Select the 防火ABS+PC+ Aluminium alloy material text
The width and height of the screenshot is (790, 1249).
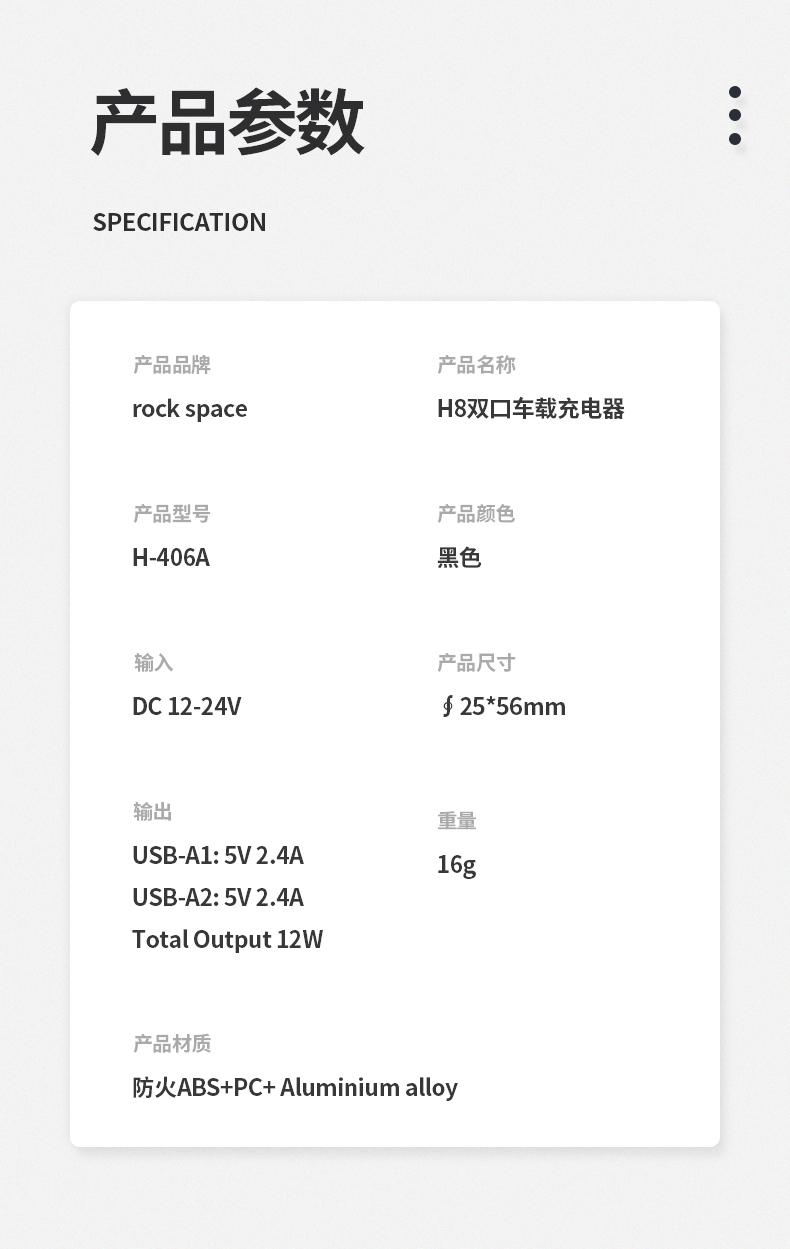(295, 1088)
